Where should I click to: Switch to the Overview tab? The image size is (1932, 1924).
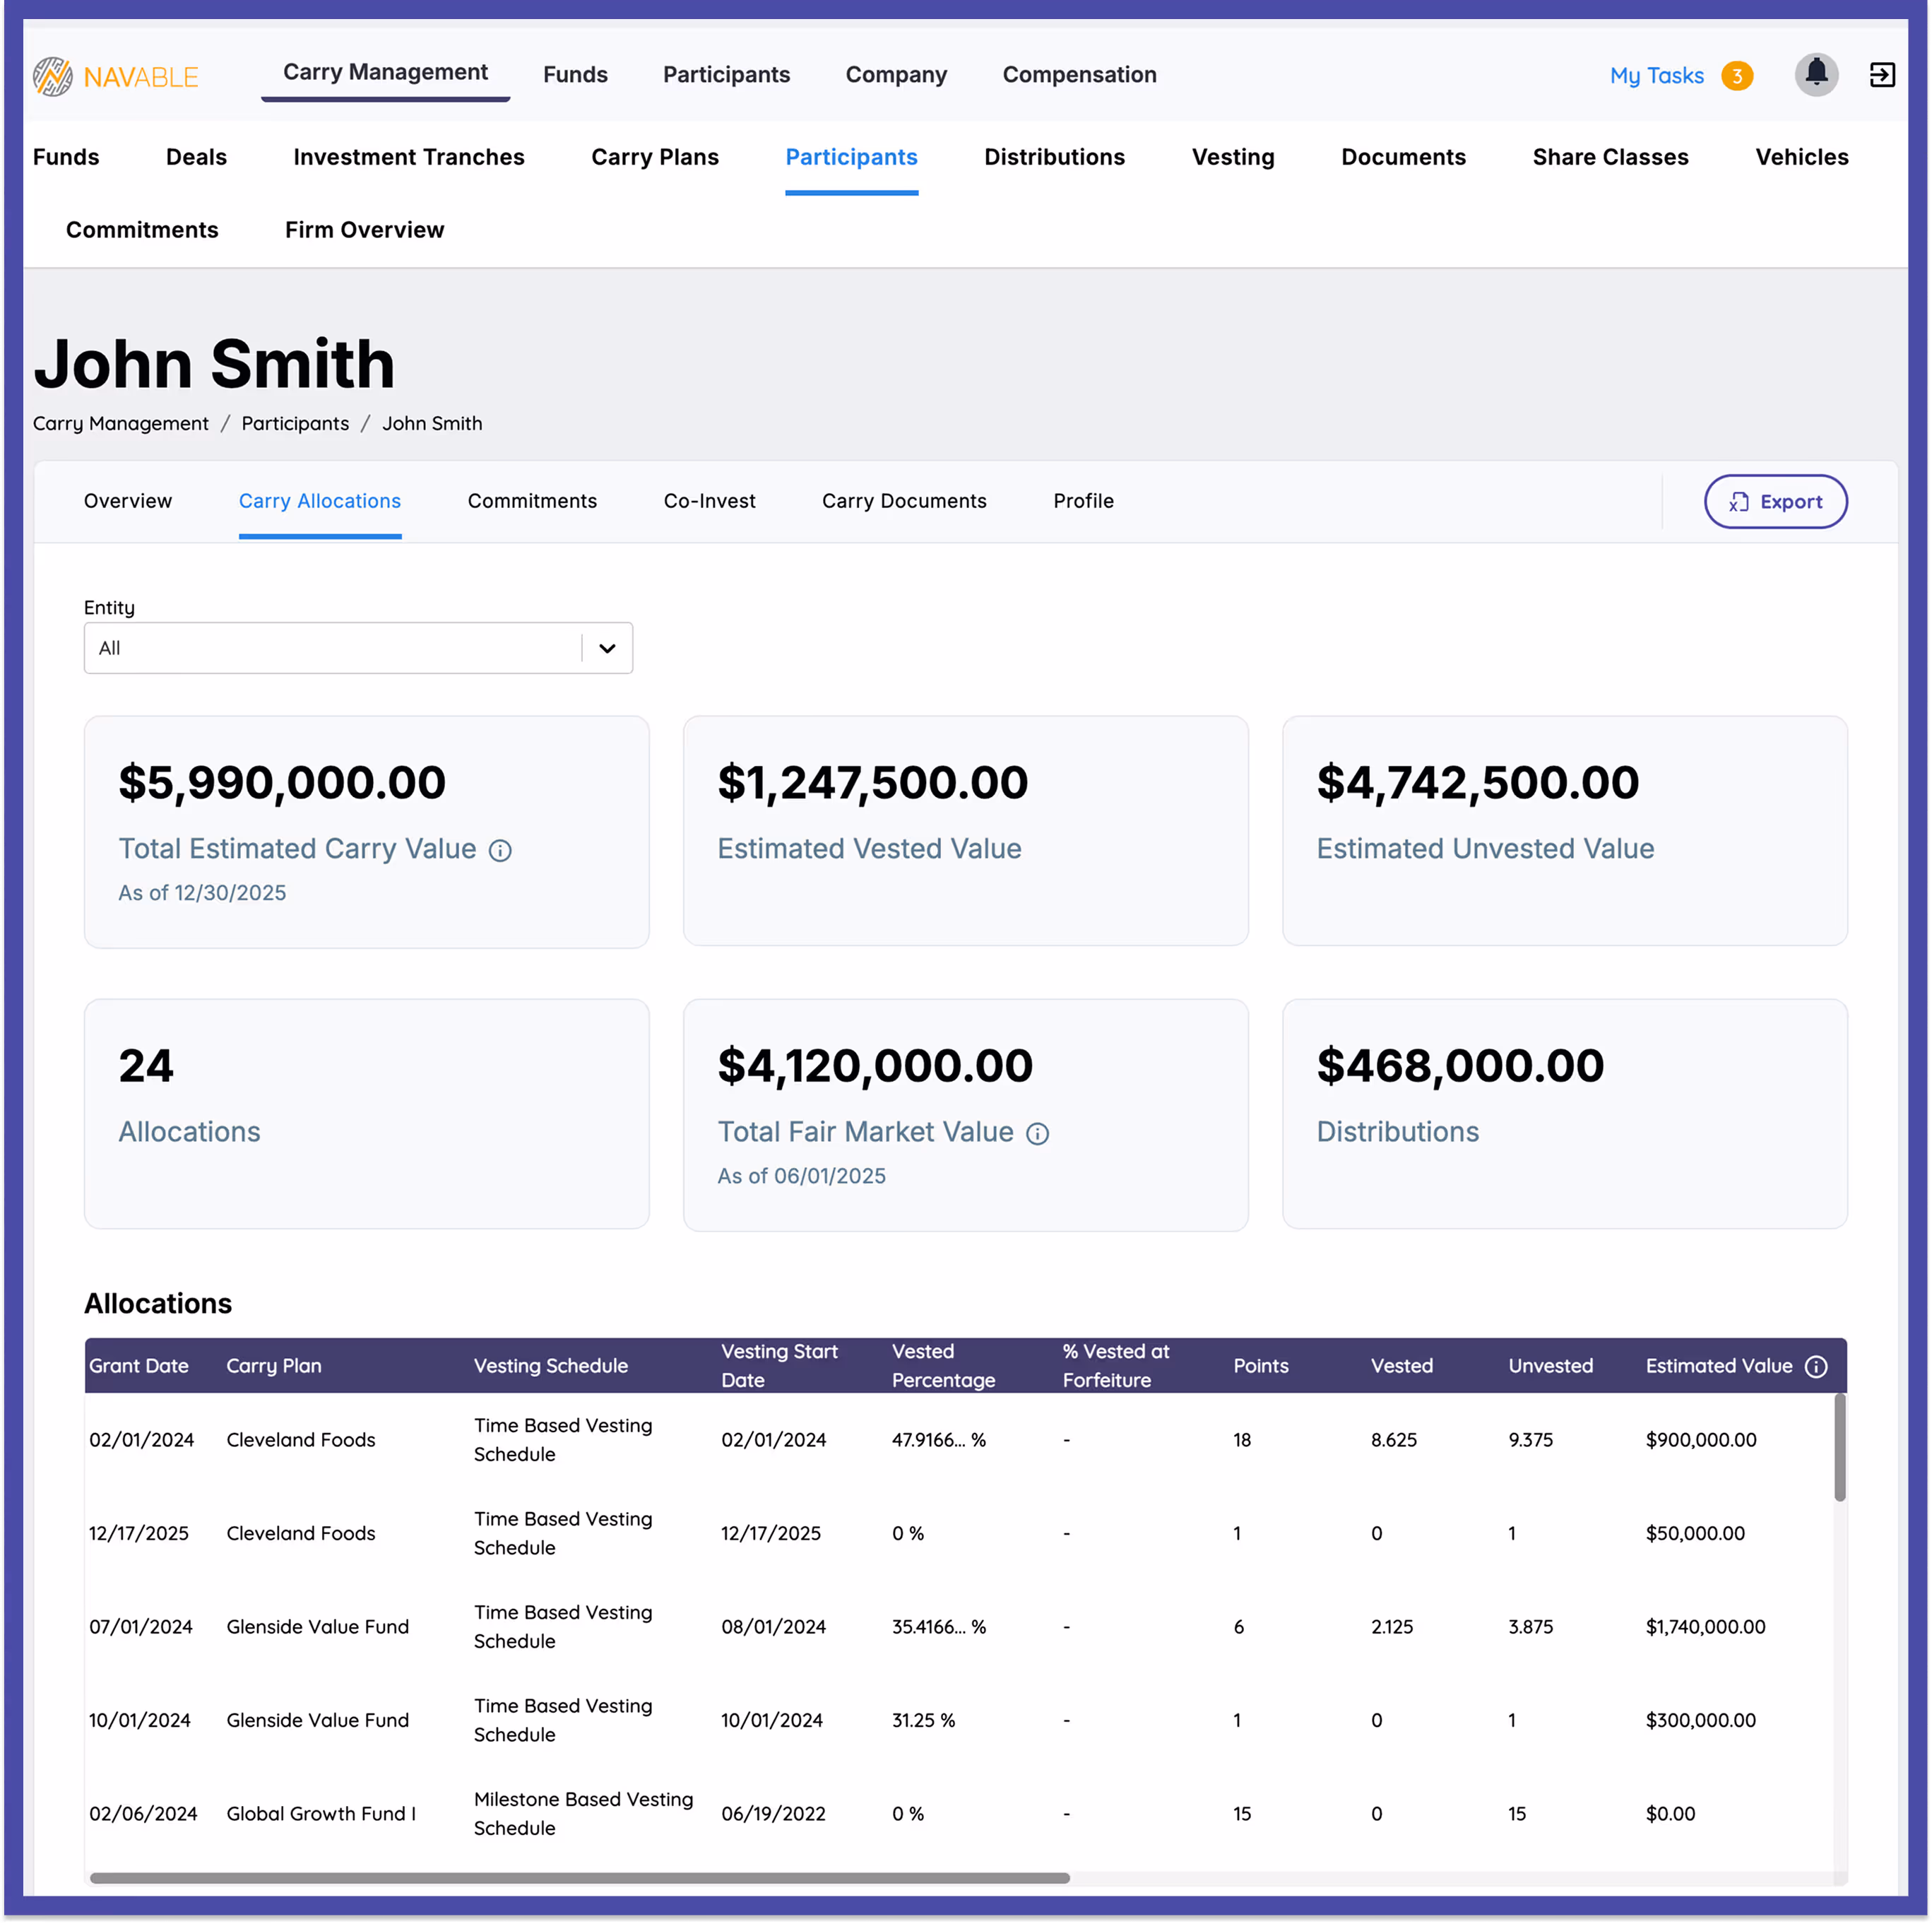(x=127, y=501)
